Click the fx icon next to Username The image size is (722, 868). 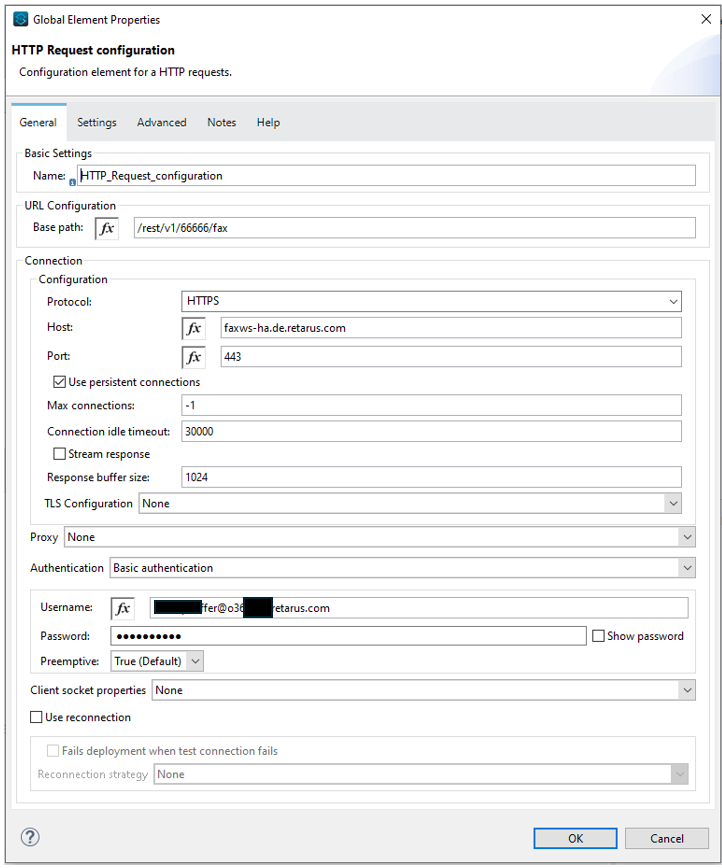pyautogui.click(x=122, y=608)
